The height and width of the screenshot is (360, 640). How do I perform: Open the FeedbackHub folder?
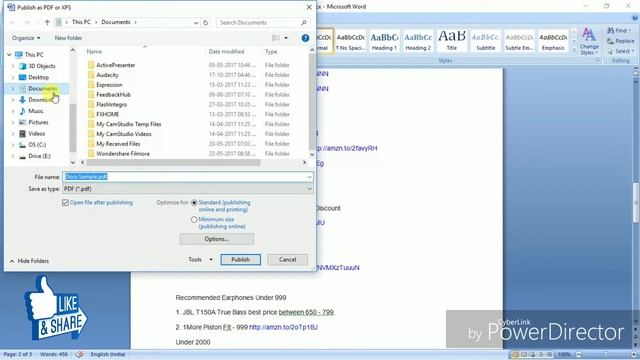tap(113, 95)
